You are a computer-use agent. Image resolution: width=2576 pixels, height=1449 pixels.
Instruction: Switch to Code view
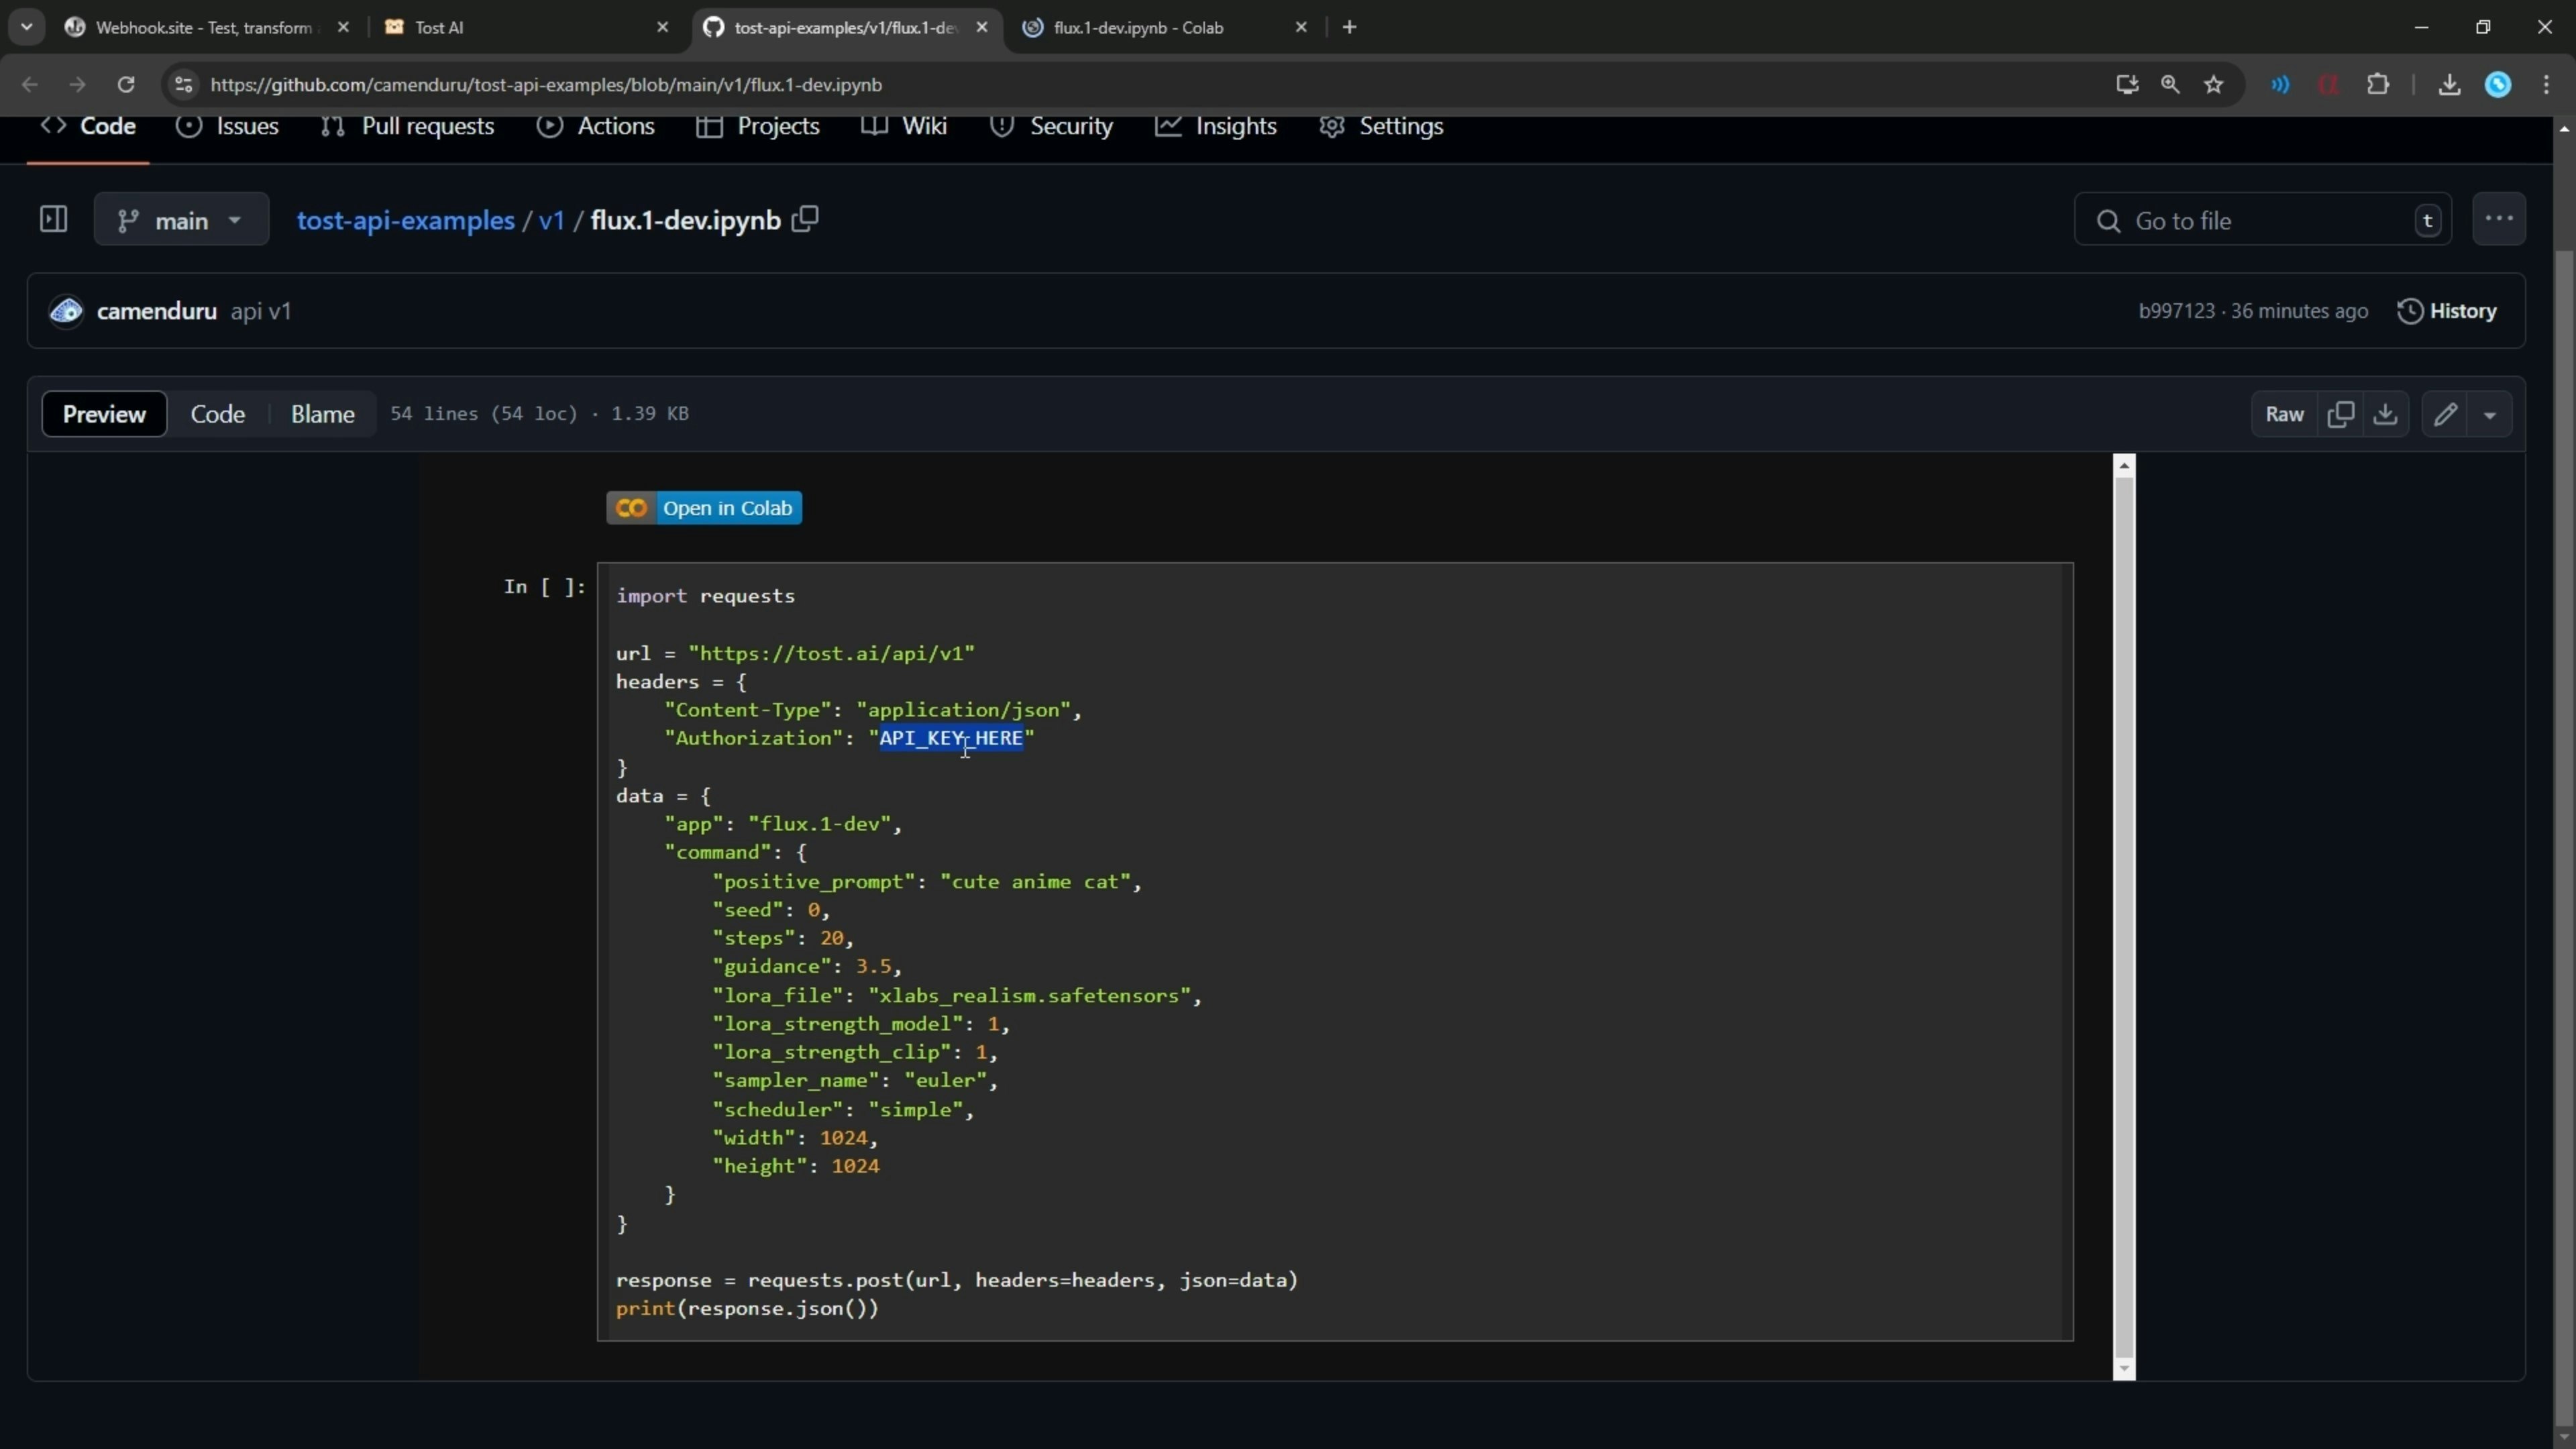tap(217, 414)
